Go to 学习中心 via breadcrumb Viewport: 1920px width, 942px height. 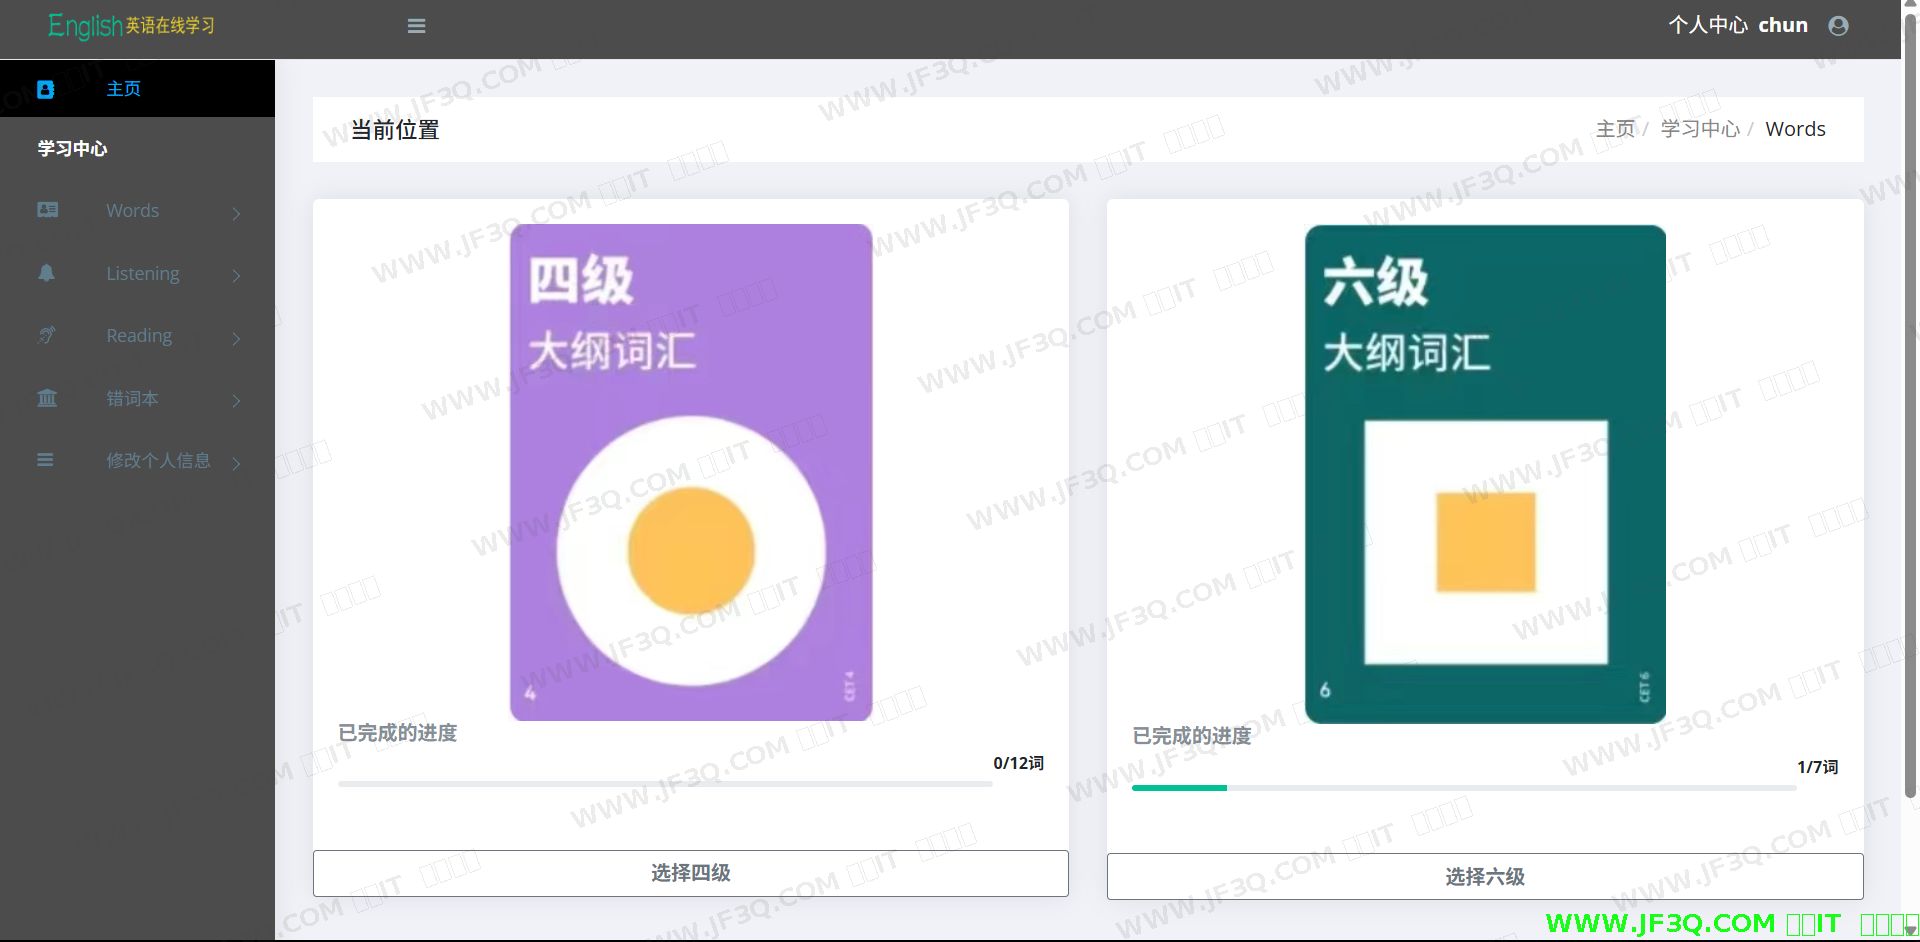[x=1699, y=129]
